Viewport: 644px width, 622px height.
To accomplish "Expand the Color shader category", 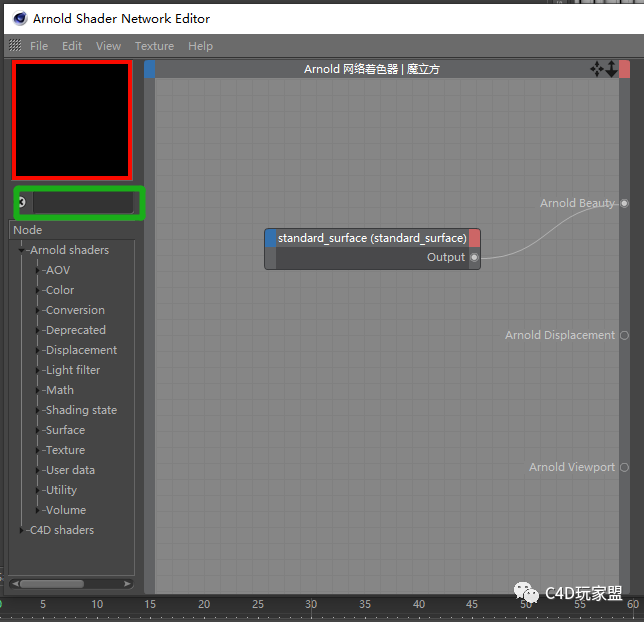I will [x=37, y=290].
